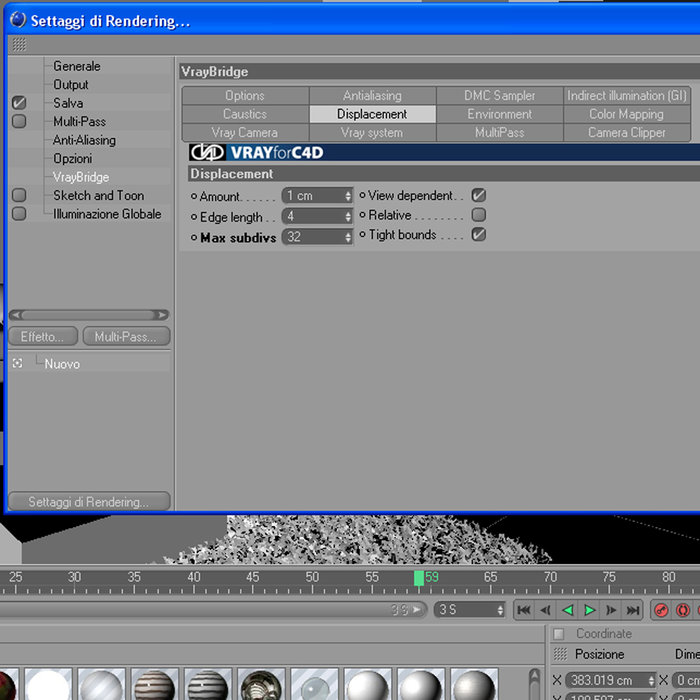Jump to the end of the animation
Image resolution: width=700 pixels, height=700 pixels.
pyautogui.click(x=633, y=610)
